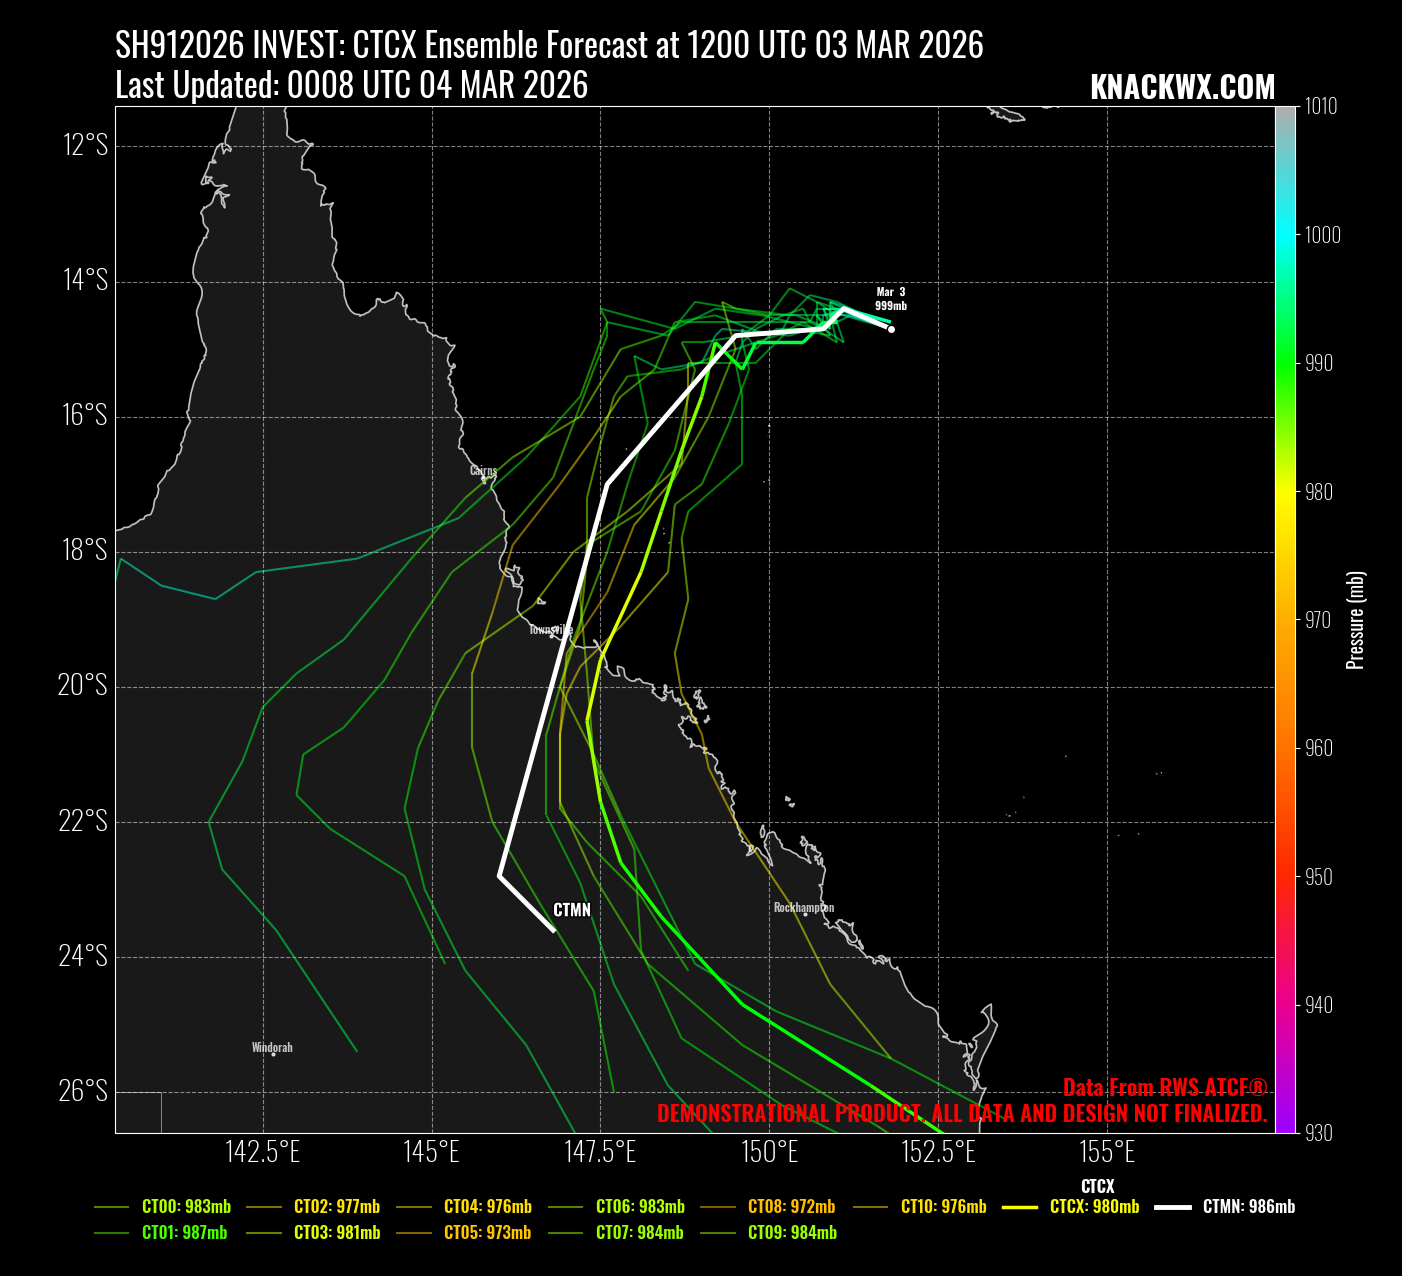Click the Data From RWS ATCF text

point(1164,1088)
